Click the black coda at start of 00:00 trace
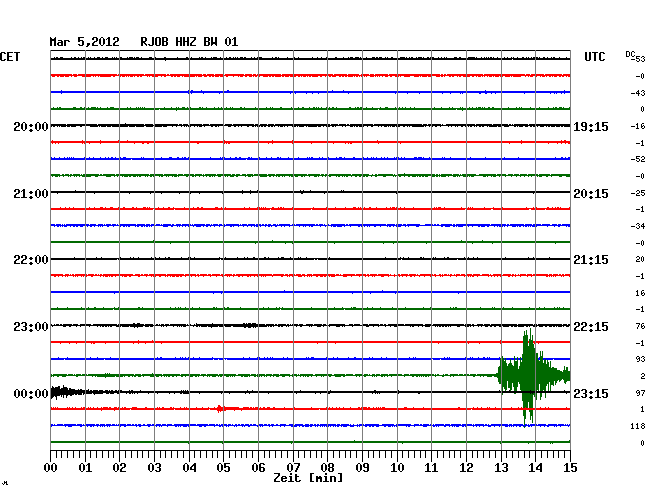 click(68, 392)
